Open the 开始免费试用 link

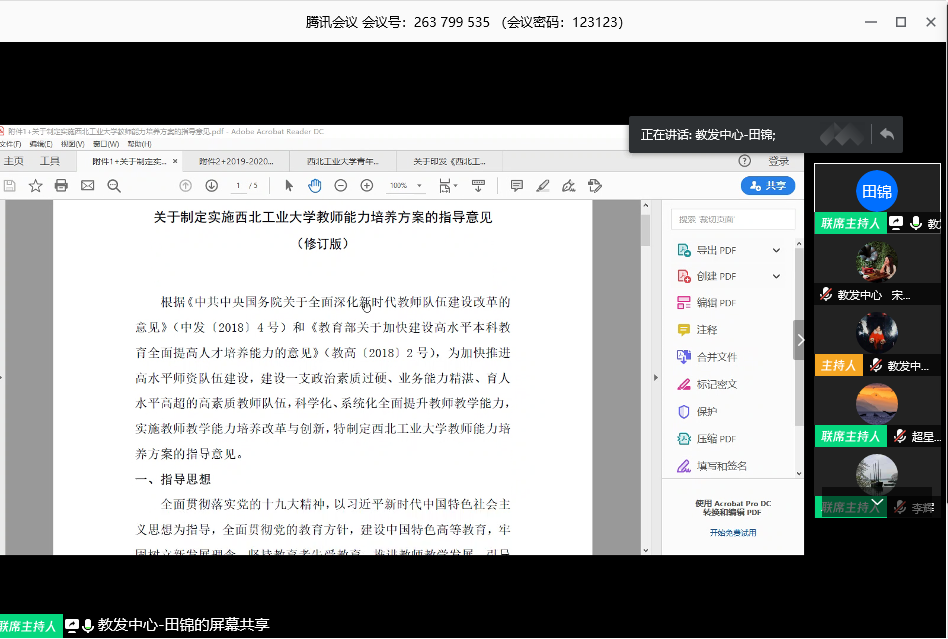point(733,533)
